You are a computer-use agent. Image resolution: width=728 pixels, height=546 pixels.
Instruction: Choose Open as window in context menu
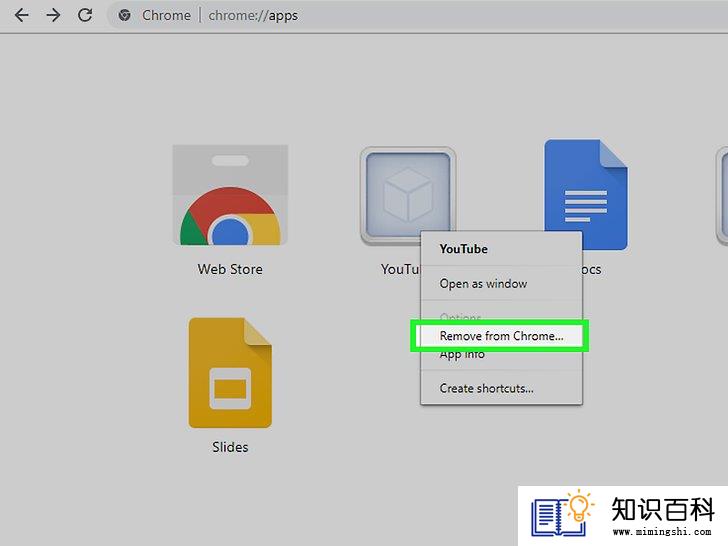[501, 284]
